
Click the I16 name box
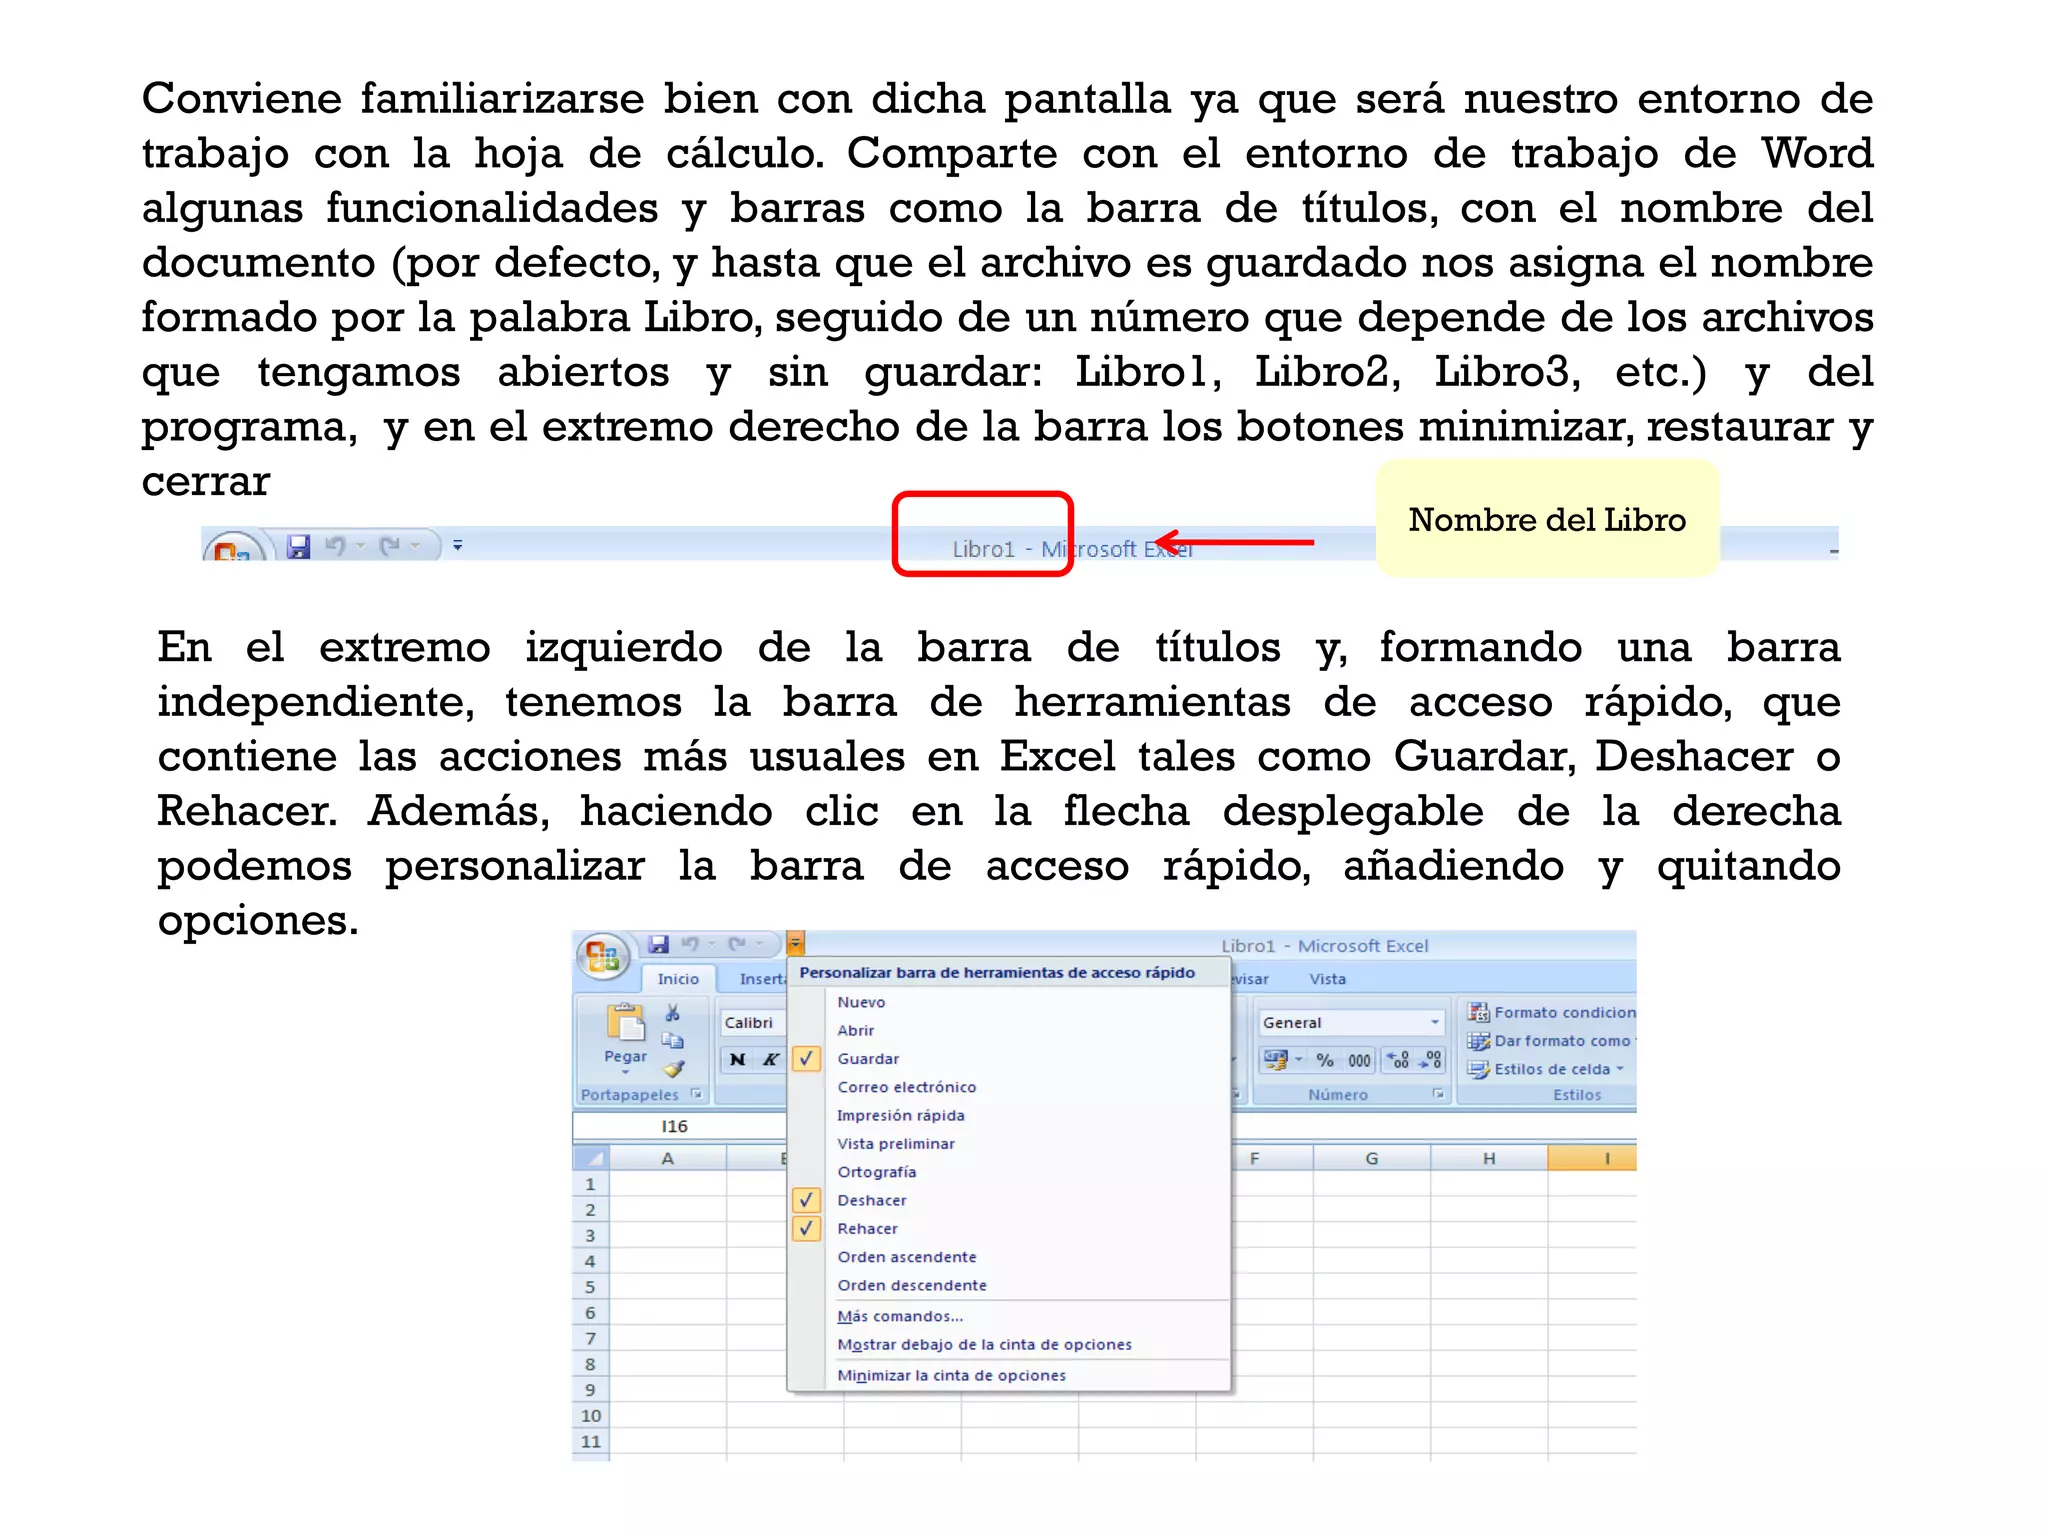(x=678, y=1126)
